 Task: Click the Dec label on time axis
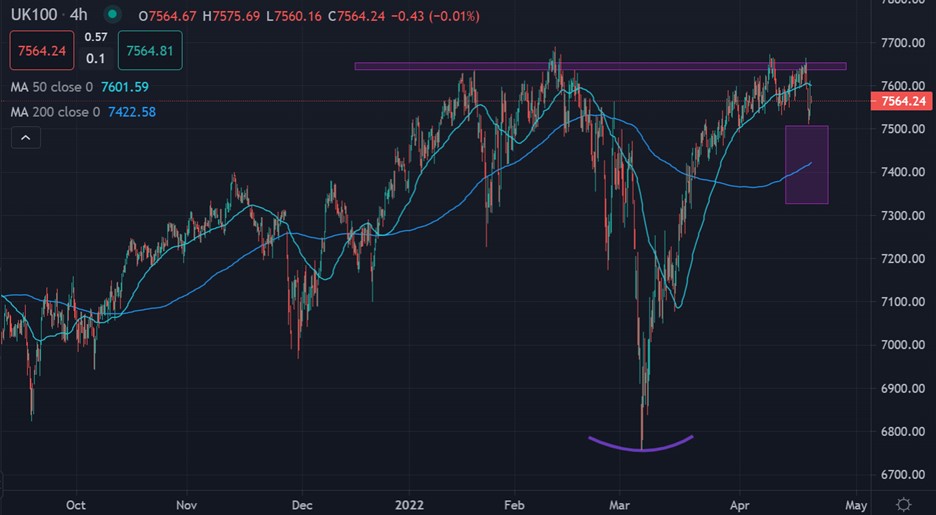pyautogui.click(x=302, y=505)
